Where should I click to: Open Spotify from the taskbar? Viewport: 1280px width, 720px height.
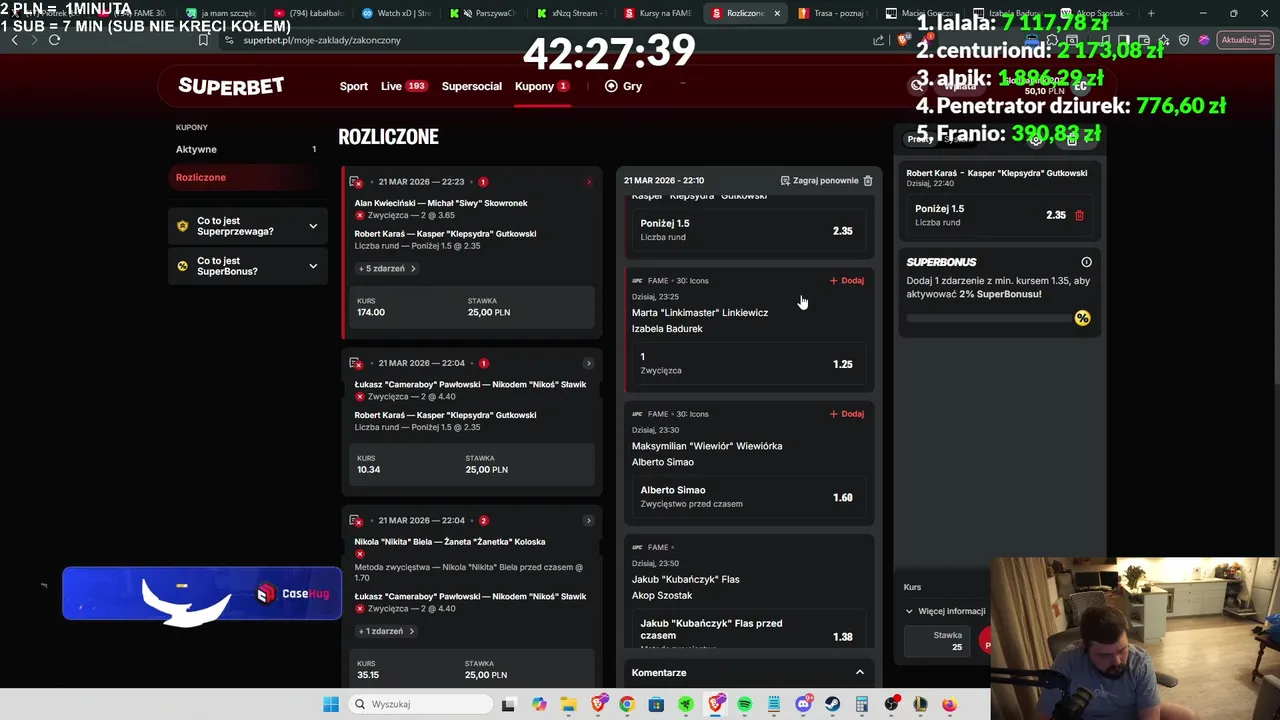coord(744,704)
